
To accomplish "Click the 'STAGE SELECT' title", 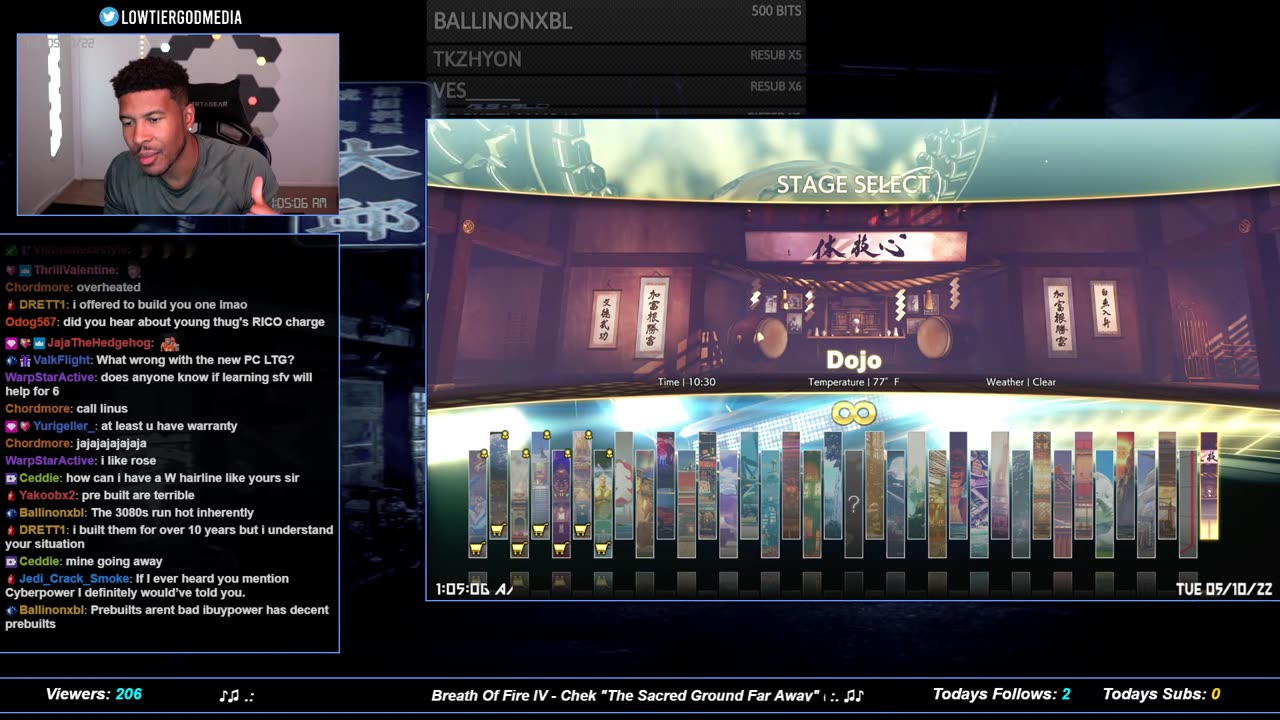I will point(853,184).
